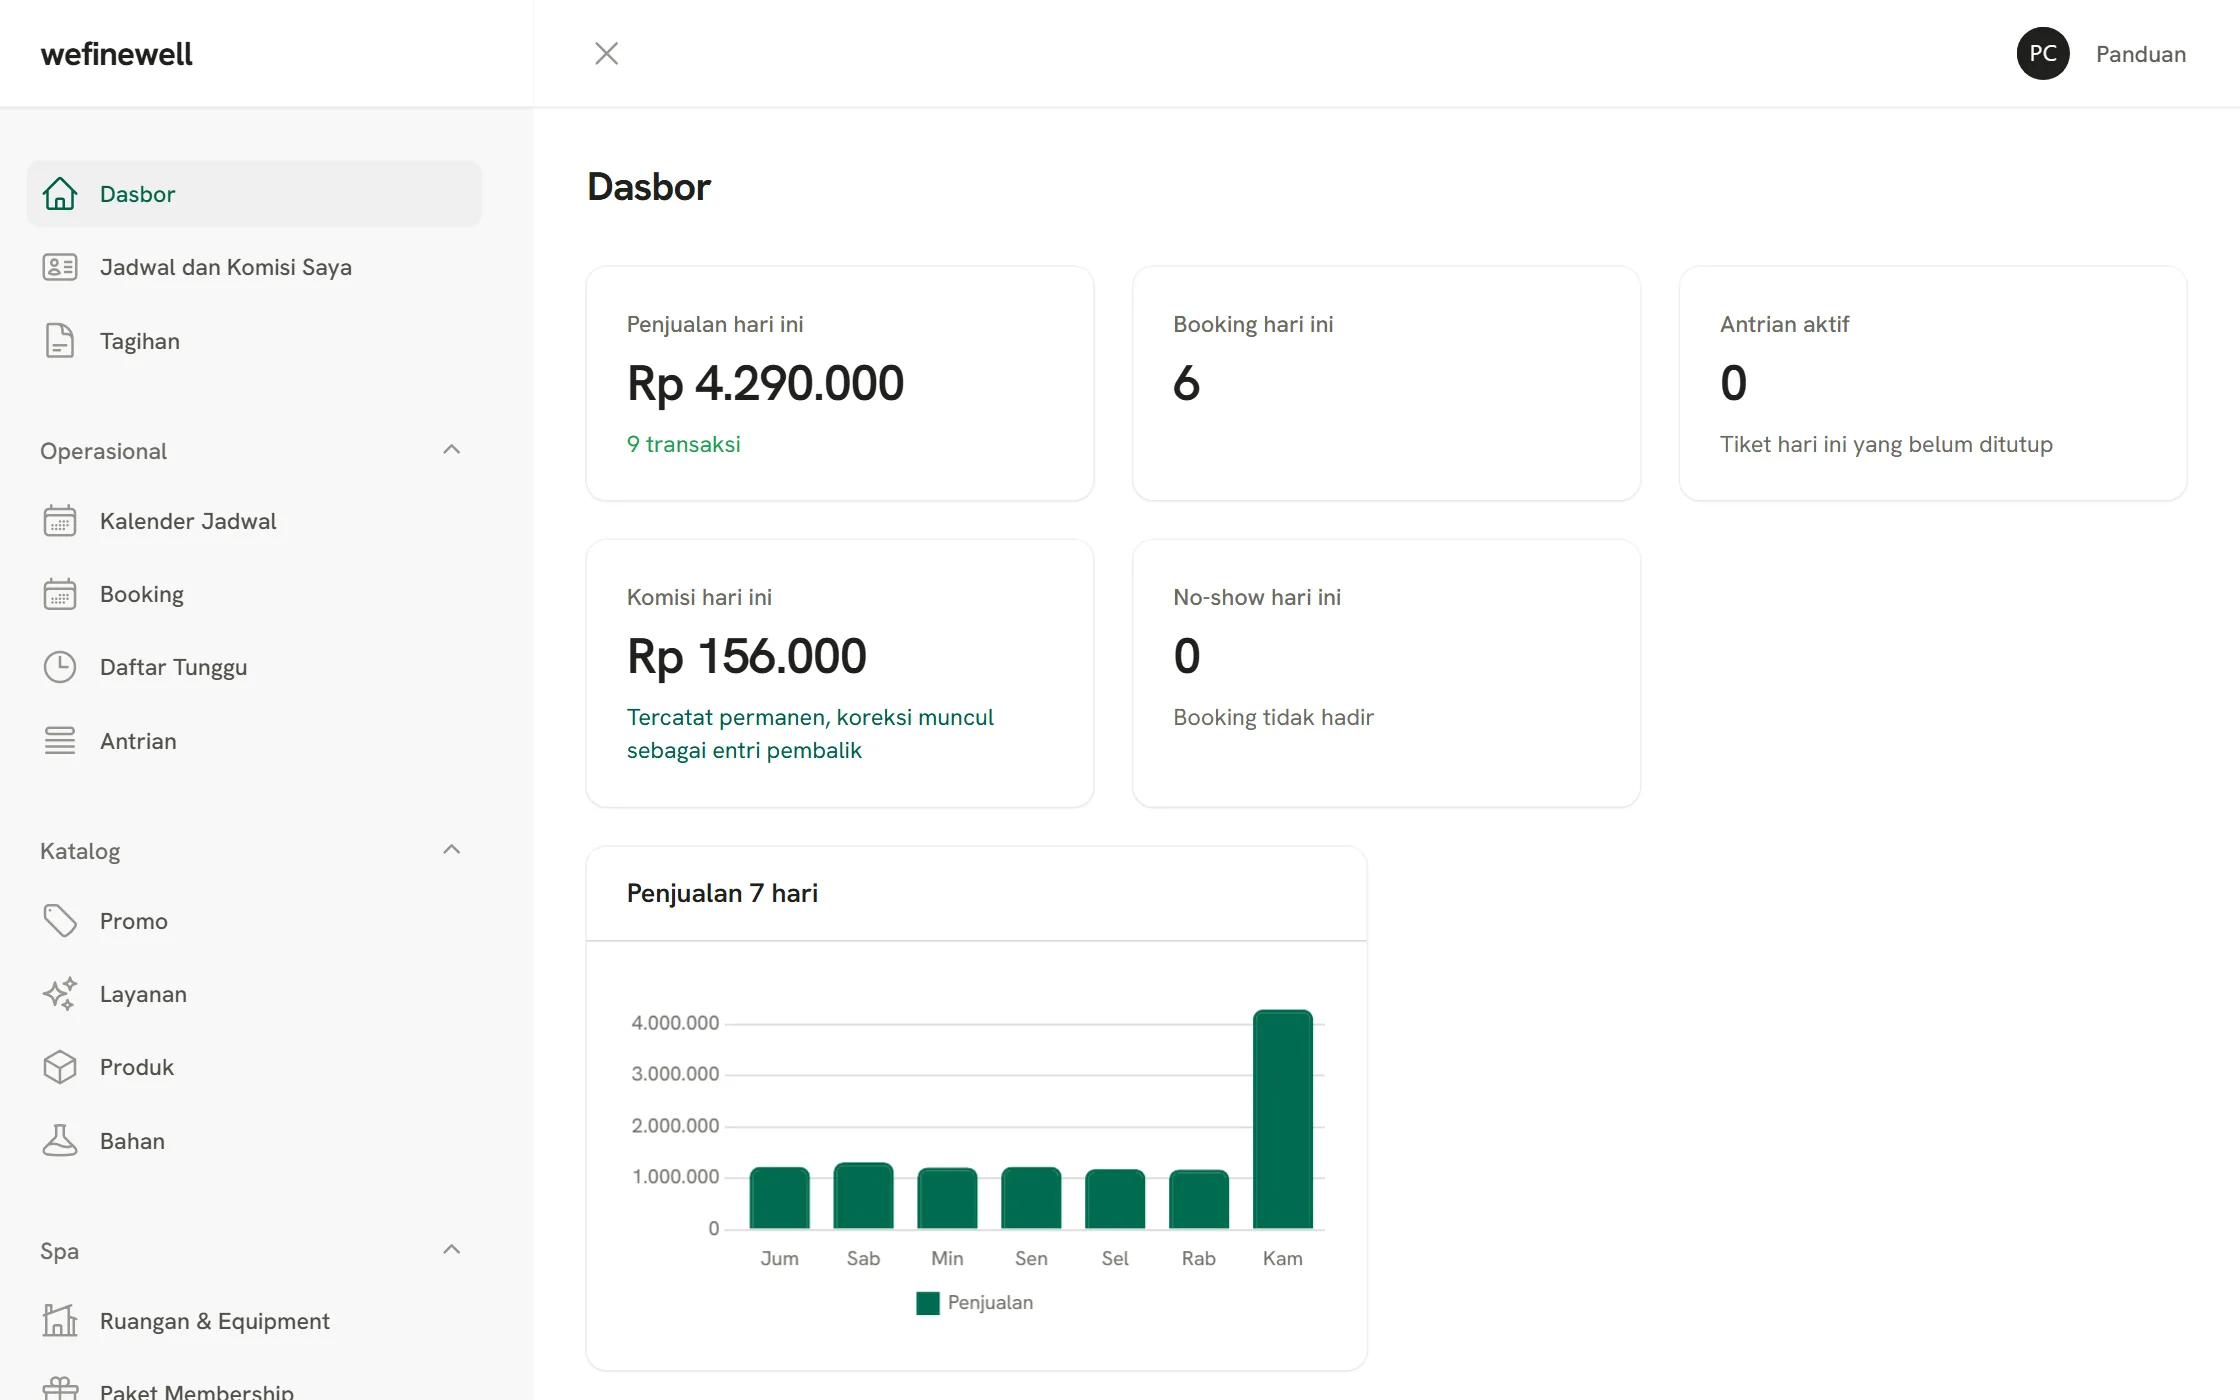
Task: Navigate to the Booking menu entry
Action: (254, 594)
